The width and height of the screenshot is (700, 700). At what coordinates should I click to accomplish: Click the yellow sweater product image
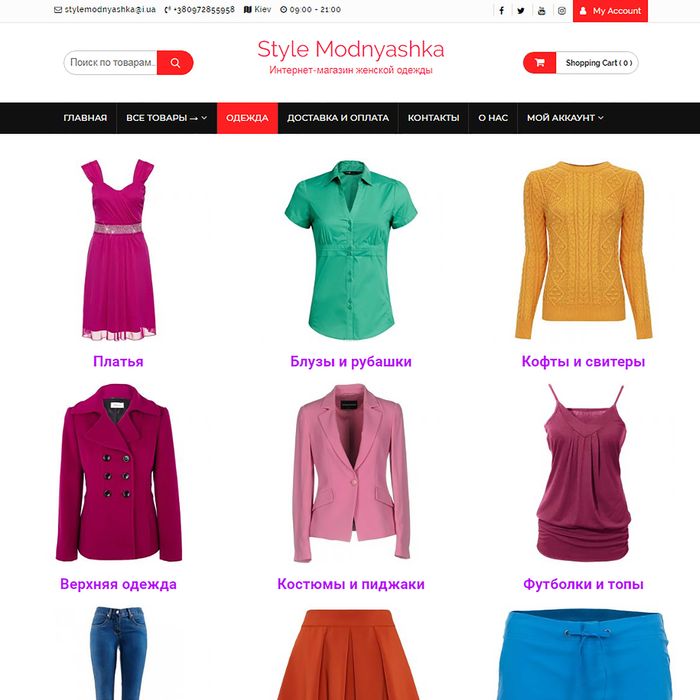click(x=583, y=250)
